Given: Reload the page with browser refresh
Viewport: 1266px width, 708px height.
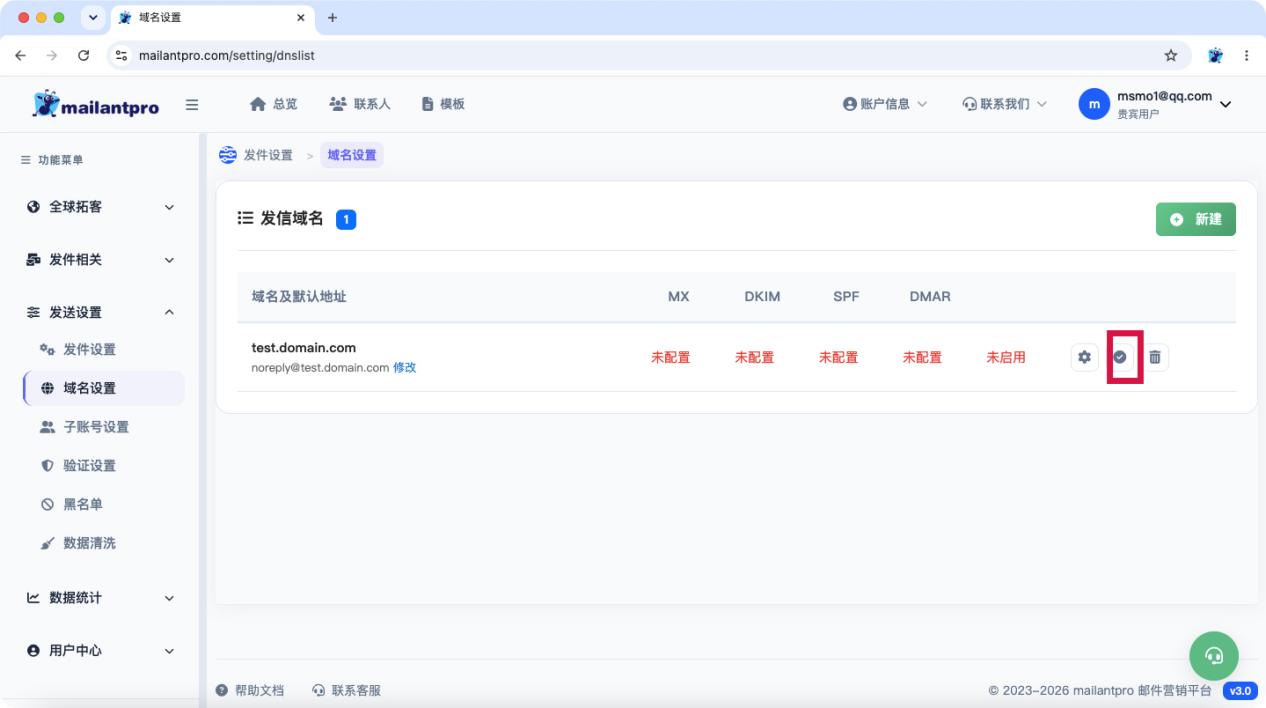Looking at the screenshot, I should point(83,55).
